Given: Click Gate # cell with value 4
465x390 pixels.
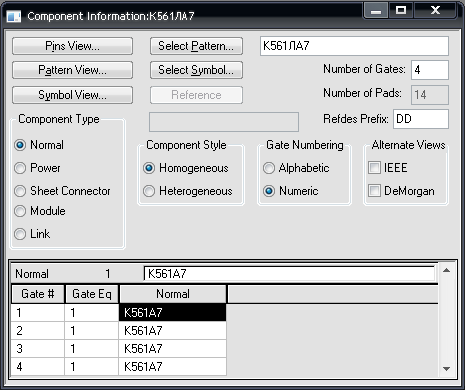Looking at the screenshot, I should tap(38, 367).
